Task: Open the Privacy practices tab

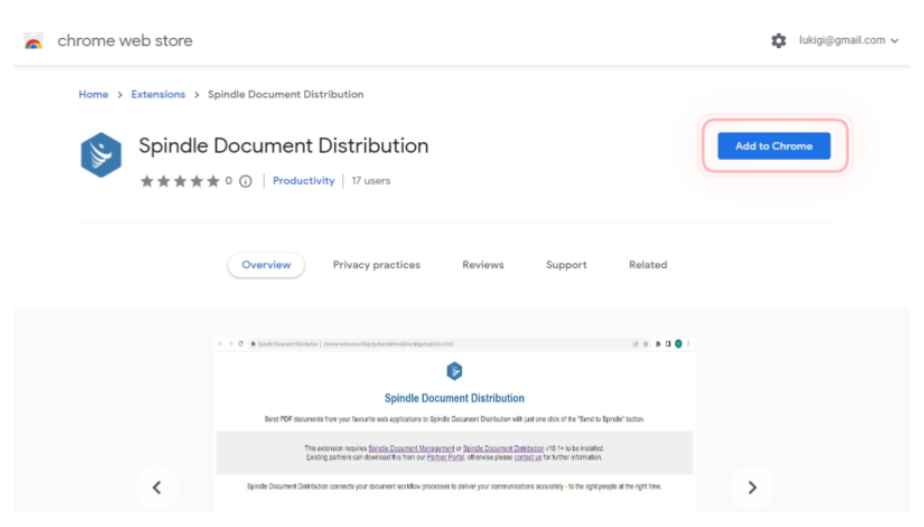Action: [x=376, y=265]
